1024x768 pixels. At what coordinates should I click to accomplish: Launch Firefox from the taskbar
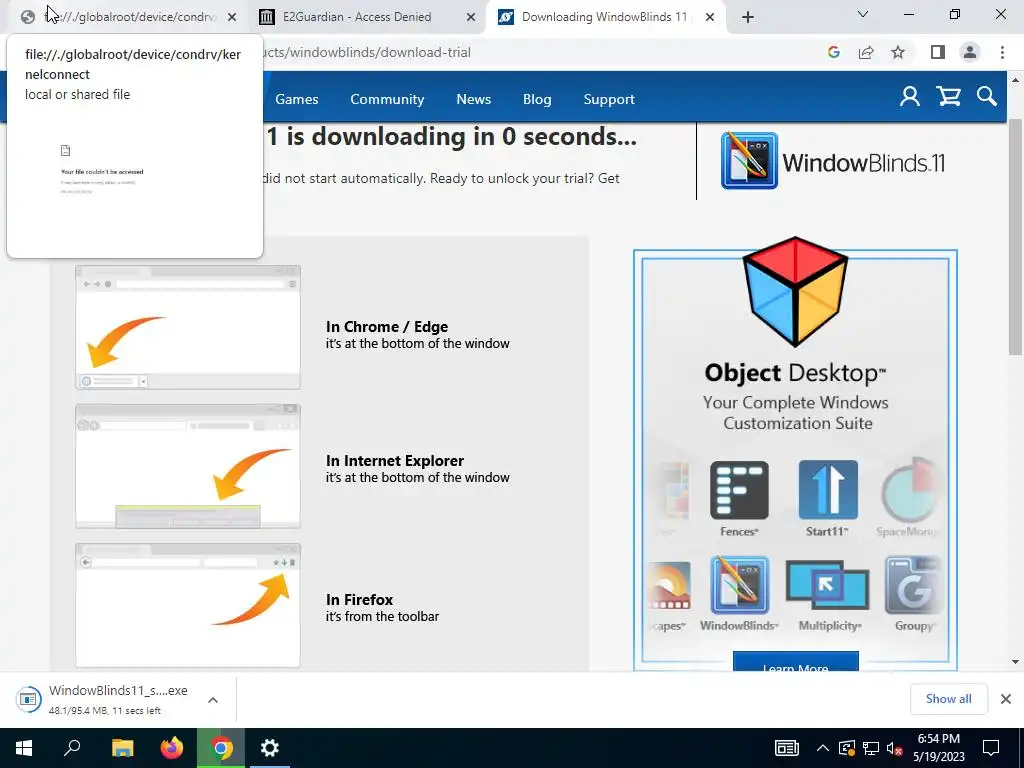(x=172, y=748)
